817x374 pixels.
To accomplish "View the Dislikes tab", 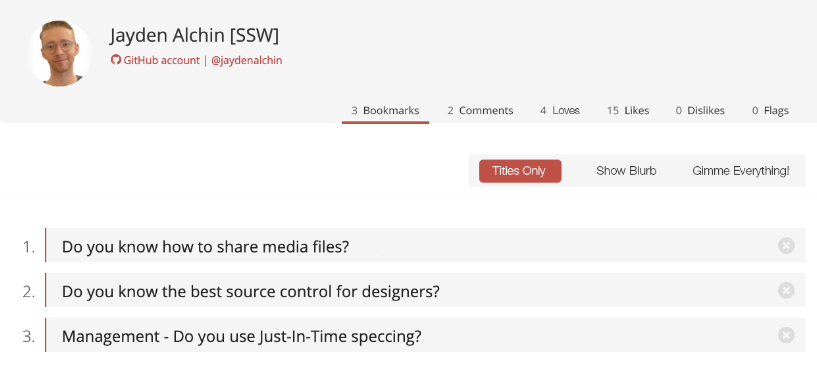I will coord(700,110).
